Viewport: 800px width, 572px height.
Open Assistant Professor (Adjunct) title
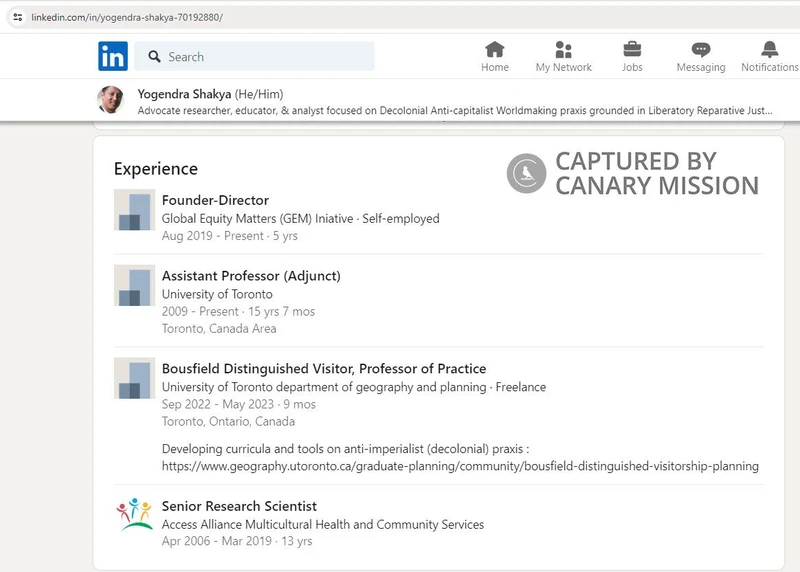251,276
